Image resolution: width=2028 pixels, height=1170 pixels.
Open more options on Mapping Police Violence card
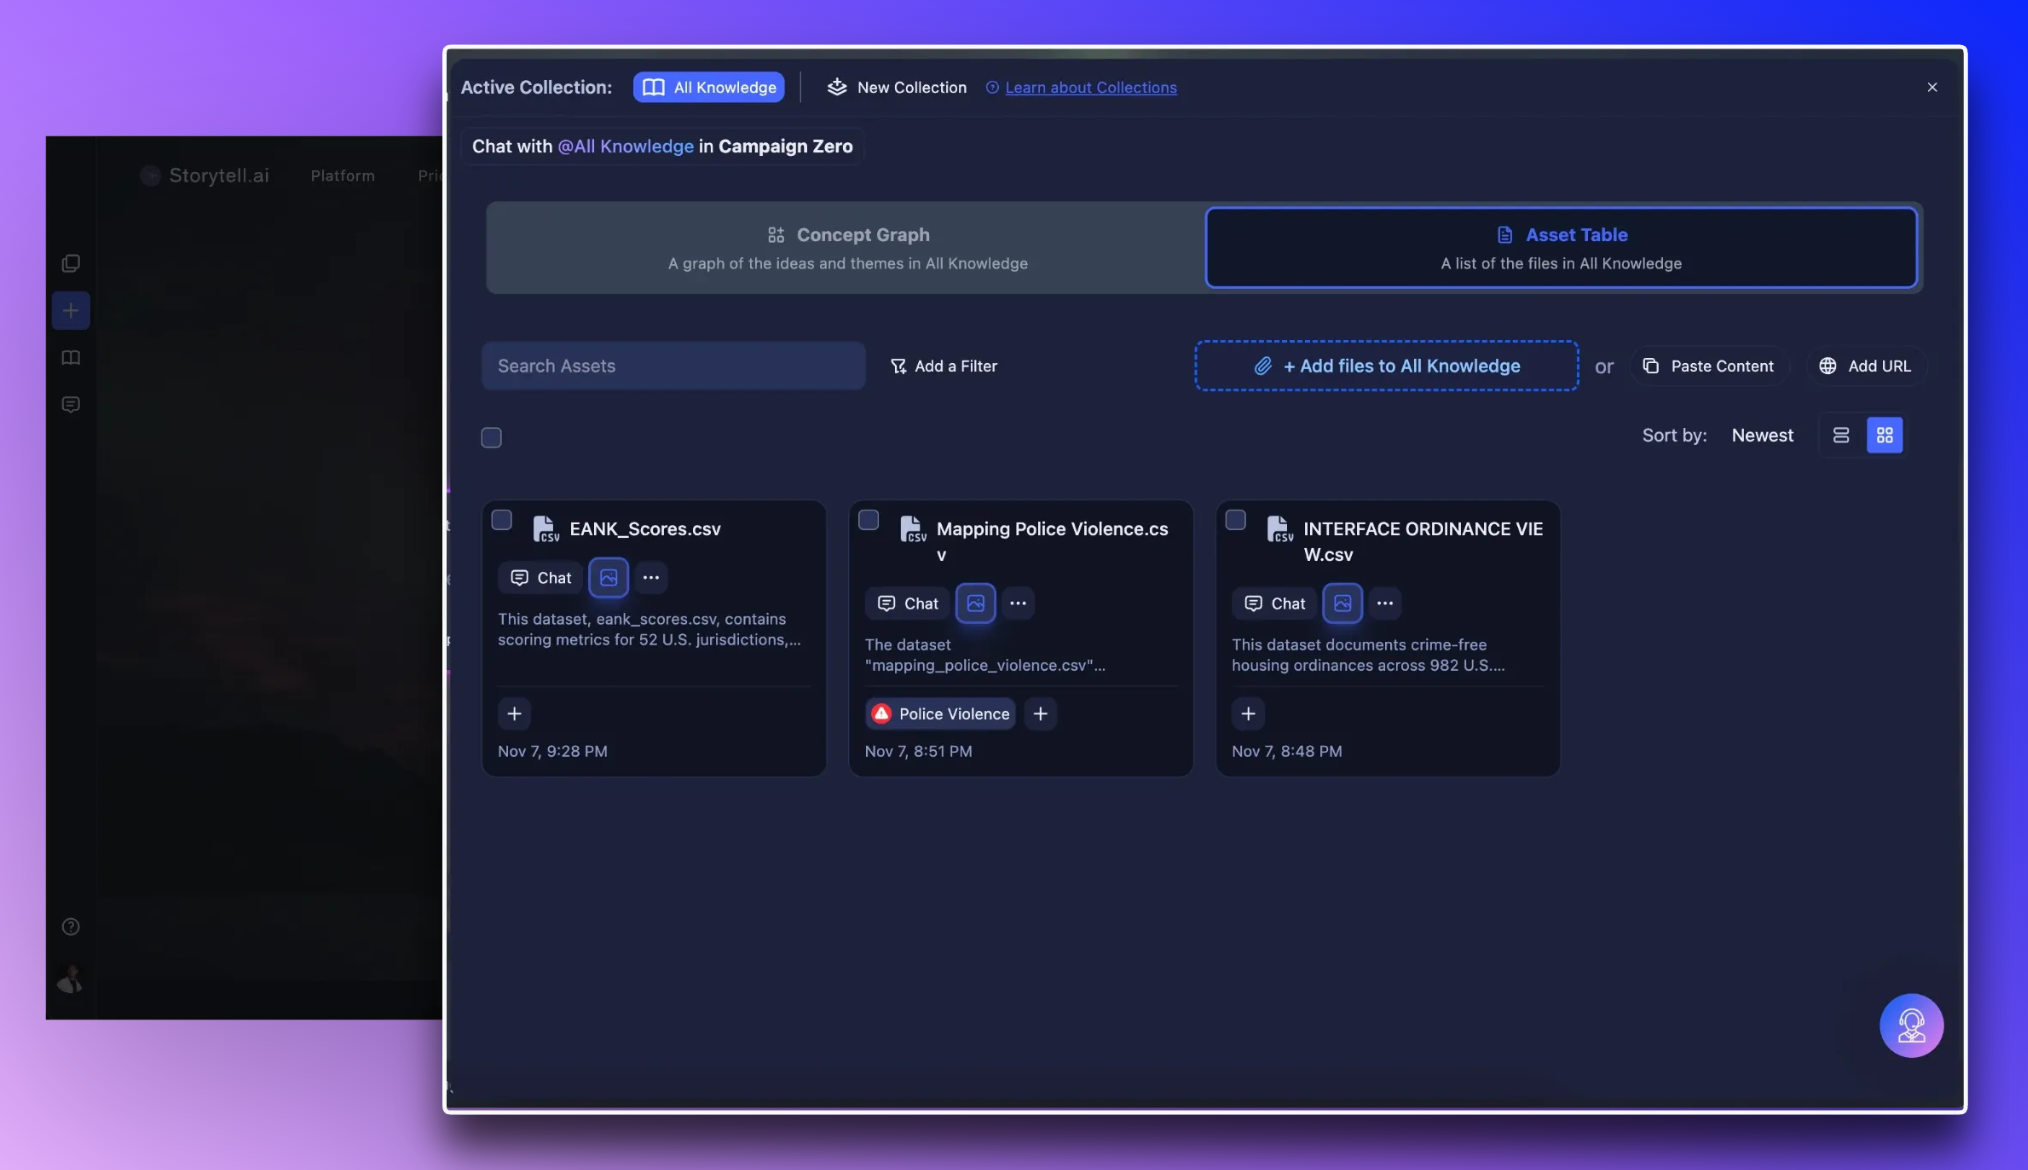click(1017, 603)
